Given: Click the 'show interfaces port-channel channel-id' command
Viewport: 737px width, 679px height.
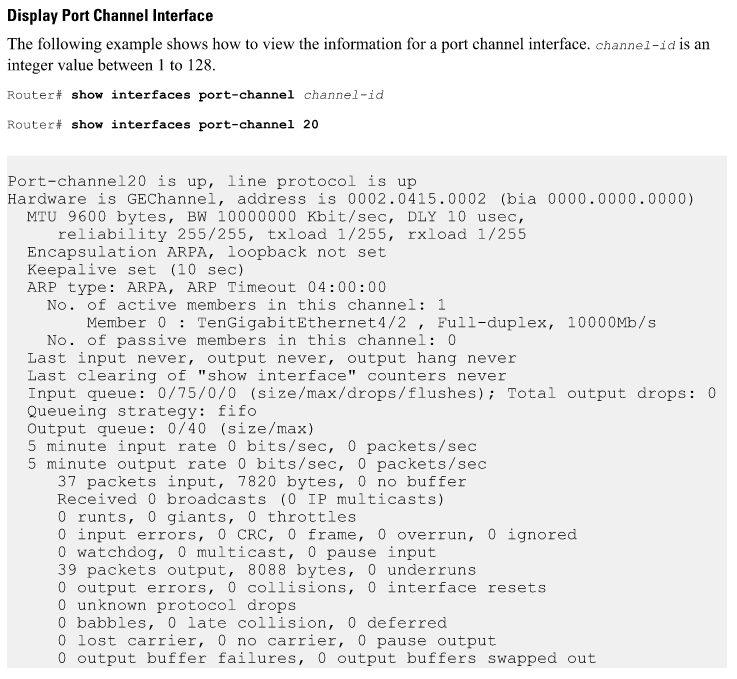Looking at the screenshot, I should pos(227,95).
